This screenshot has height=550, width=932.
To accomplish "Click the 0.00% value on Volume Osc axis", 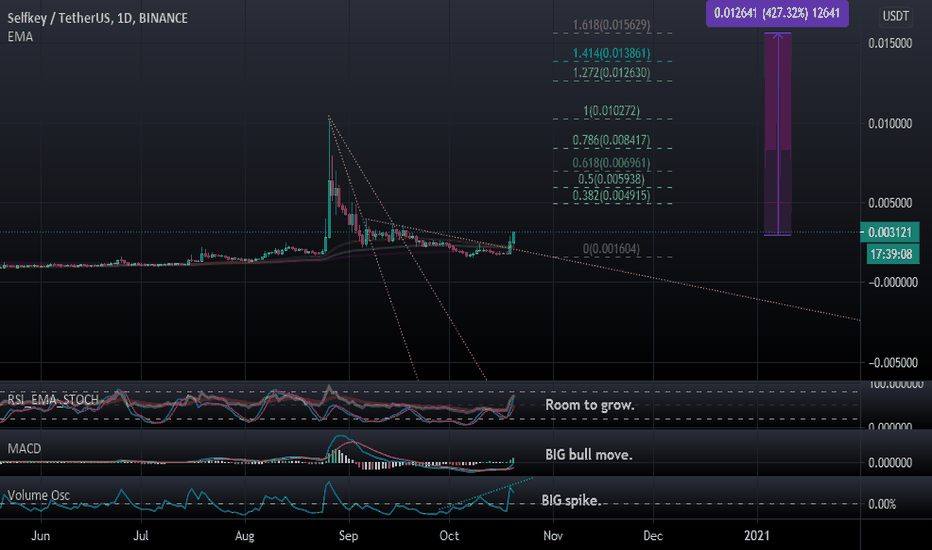I will pyautogui.click(x=882, y=504).
